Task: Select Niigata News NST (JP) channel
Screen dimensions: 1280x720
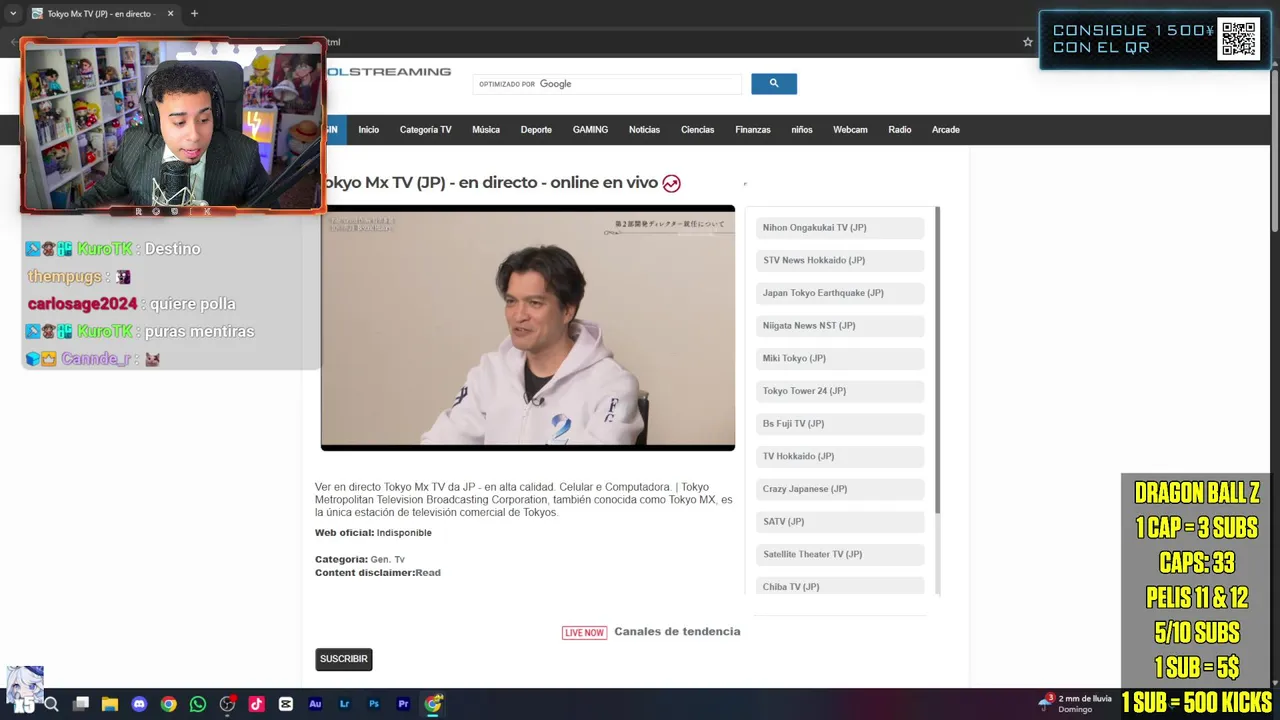Action: 840,326
